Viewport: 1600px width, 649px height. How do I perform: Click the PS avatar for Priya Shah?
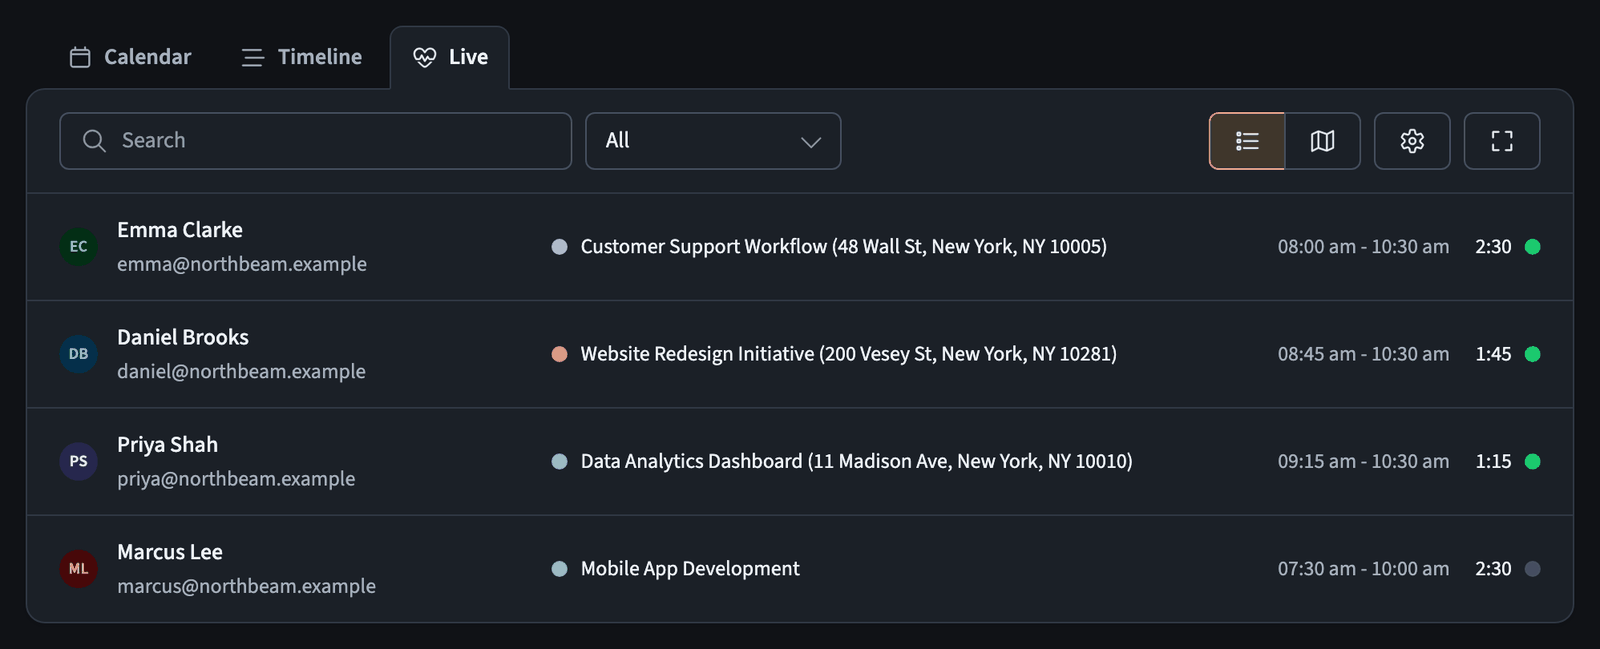pos(79,461)
